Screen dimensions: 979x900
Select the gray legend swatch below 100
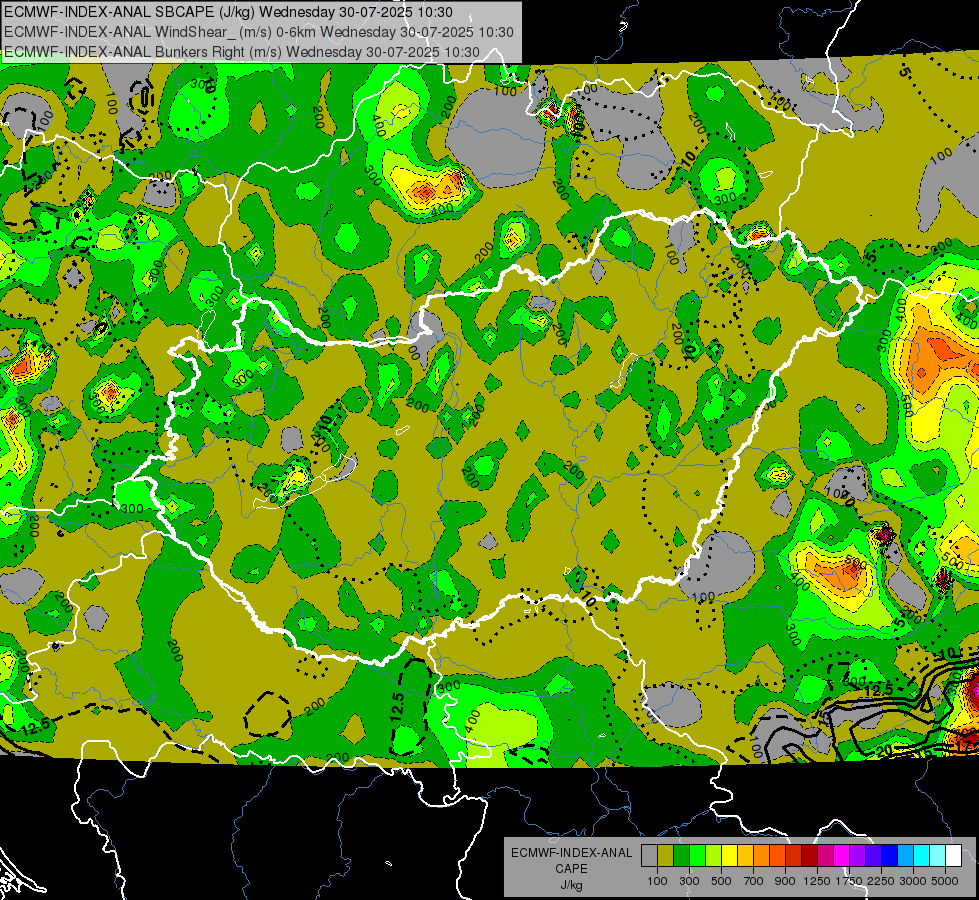coord(649,856)
